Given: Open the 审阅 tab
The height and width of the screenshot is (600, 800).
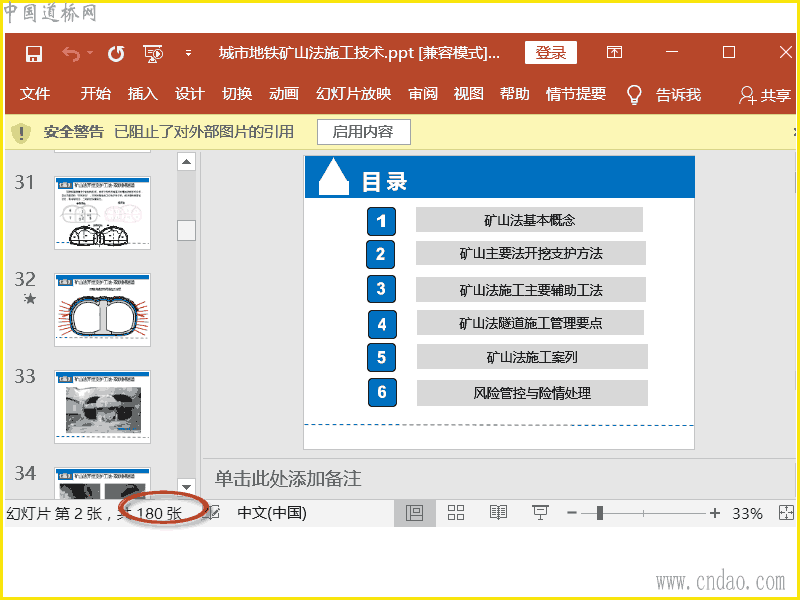Looking at the screenshot, I should click(x=423, y=94).
